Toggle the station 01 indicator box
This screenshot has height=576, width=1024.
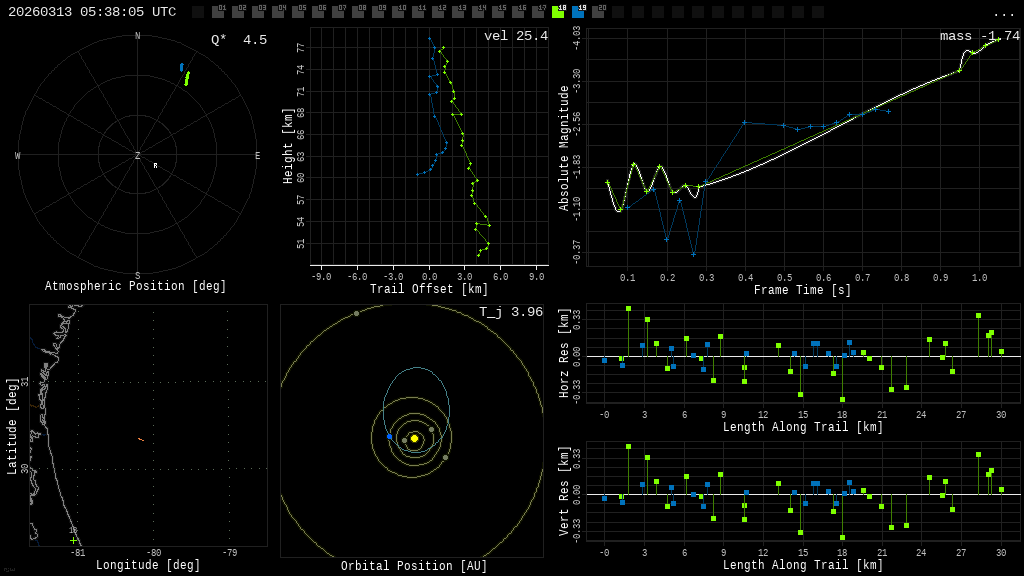click(218, 12)
